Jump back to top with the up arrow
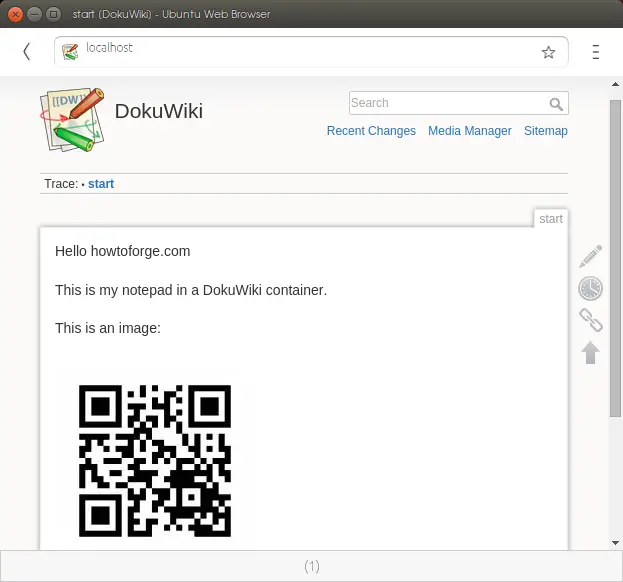 590,352
